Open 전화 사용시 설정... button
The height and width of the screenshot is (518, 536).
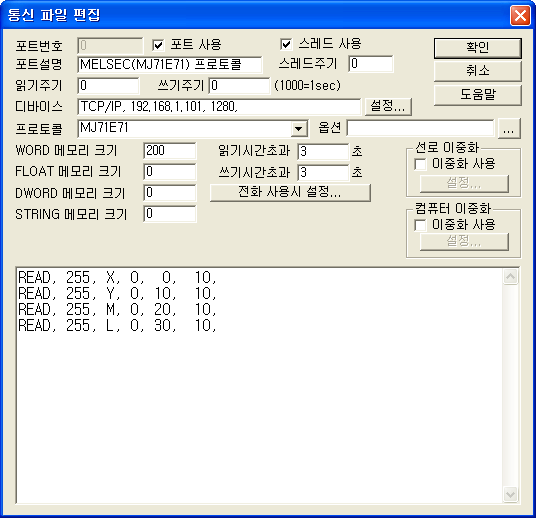(290, 192)
